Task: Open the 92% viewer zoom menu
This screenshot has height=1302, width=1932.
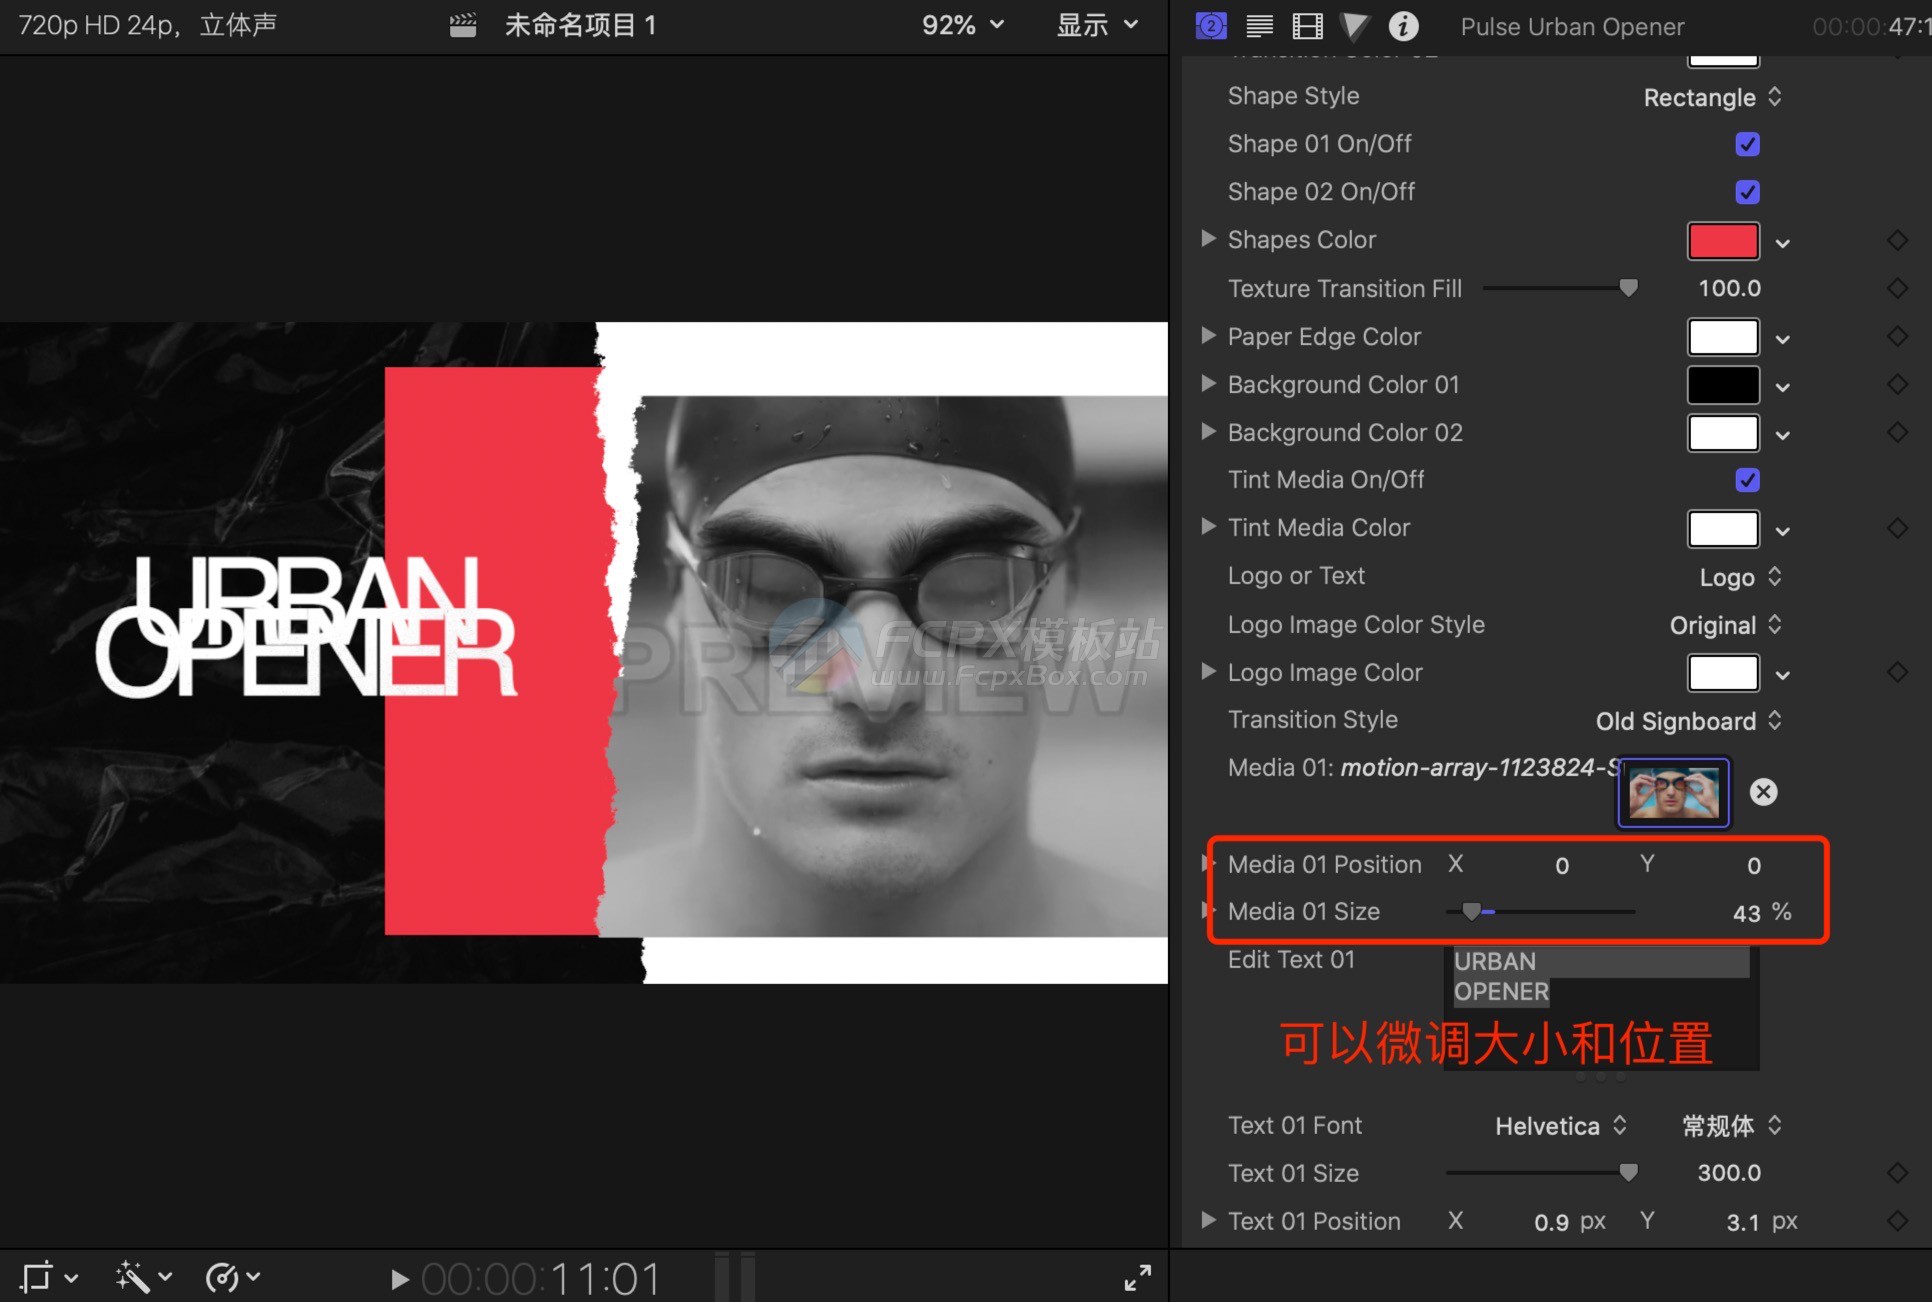Action: coord(961,25)
